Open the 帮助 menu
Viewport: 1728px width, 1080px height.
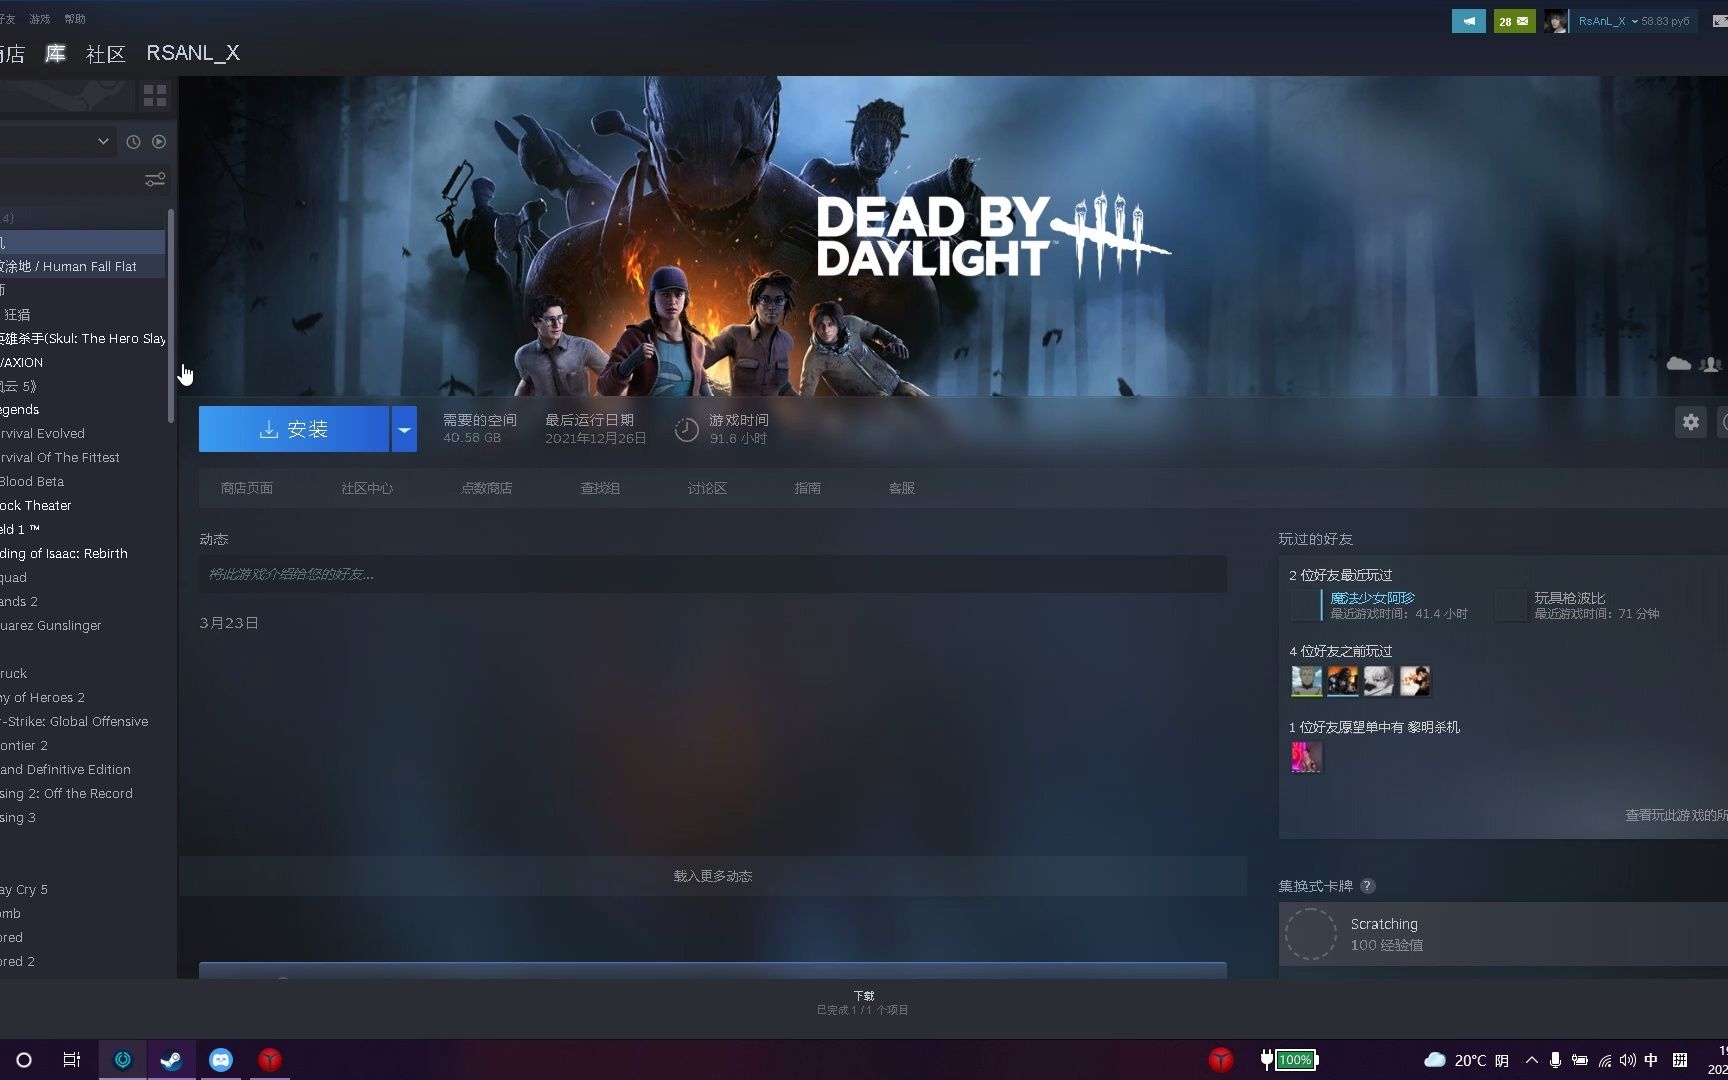(75, 19)
